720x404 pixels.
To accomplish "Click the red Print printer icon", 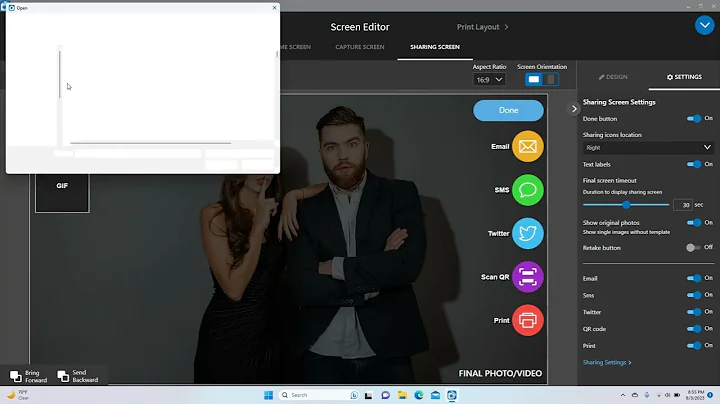I will 528,320.
